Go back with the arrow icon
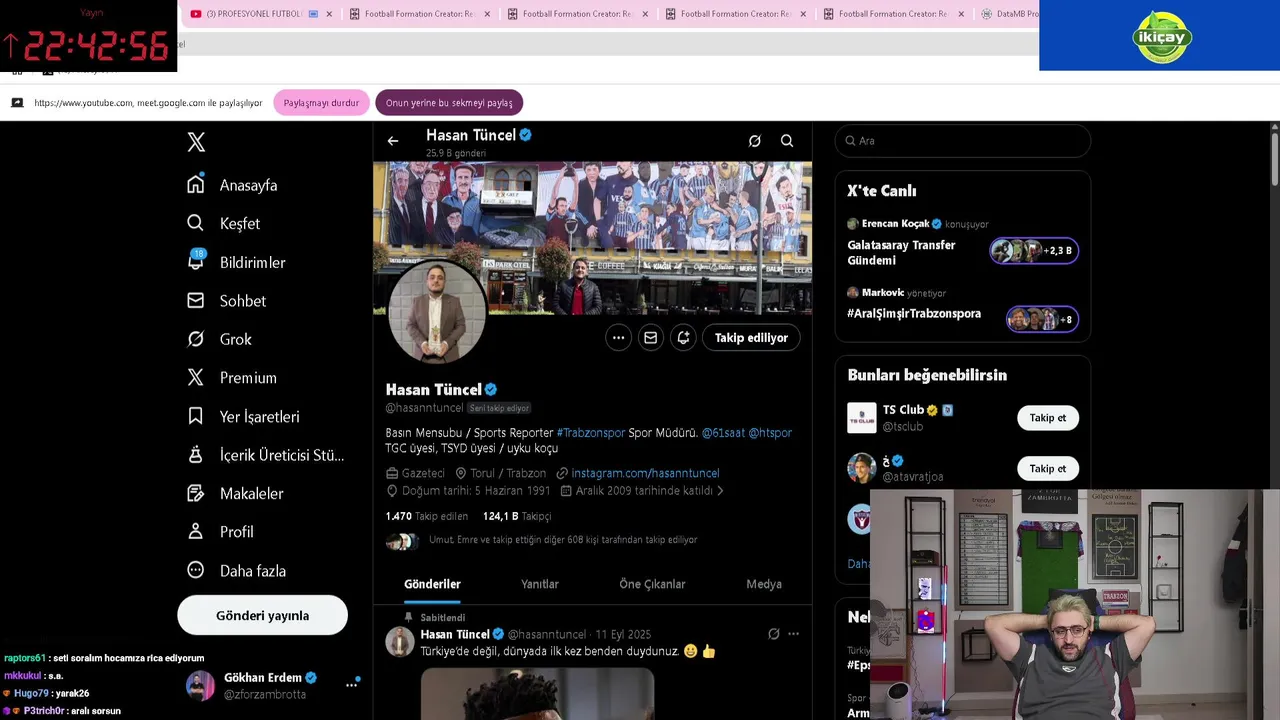 point(393,141)
